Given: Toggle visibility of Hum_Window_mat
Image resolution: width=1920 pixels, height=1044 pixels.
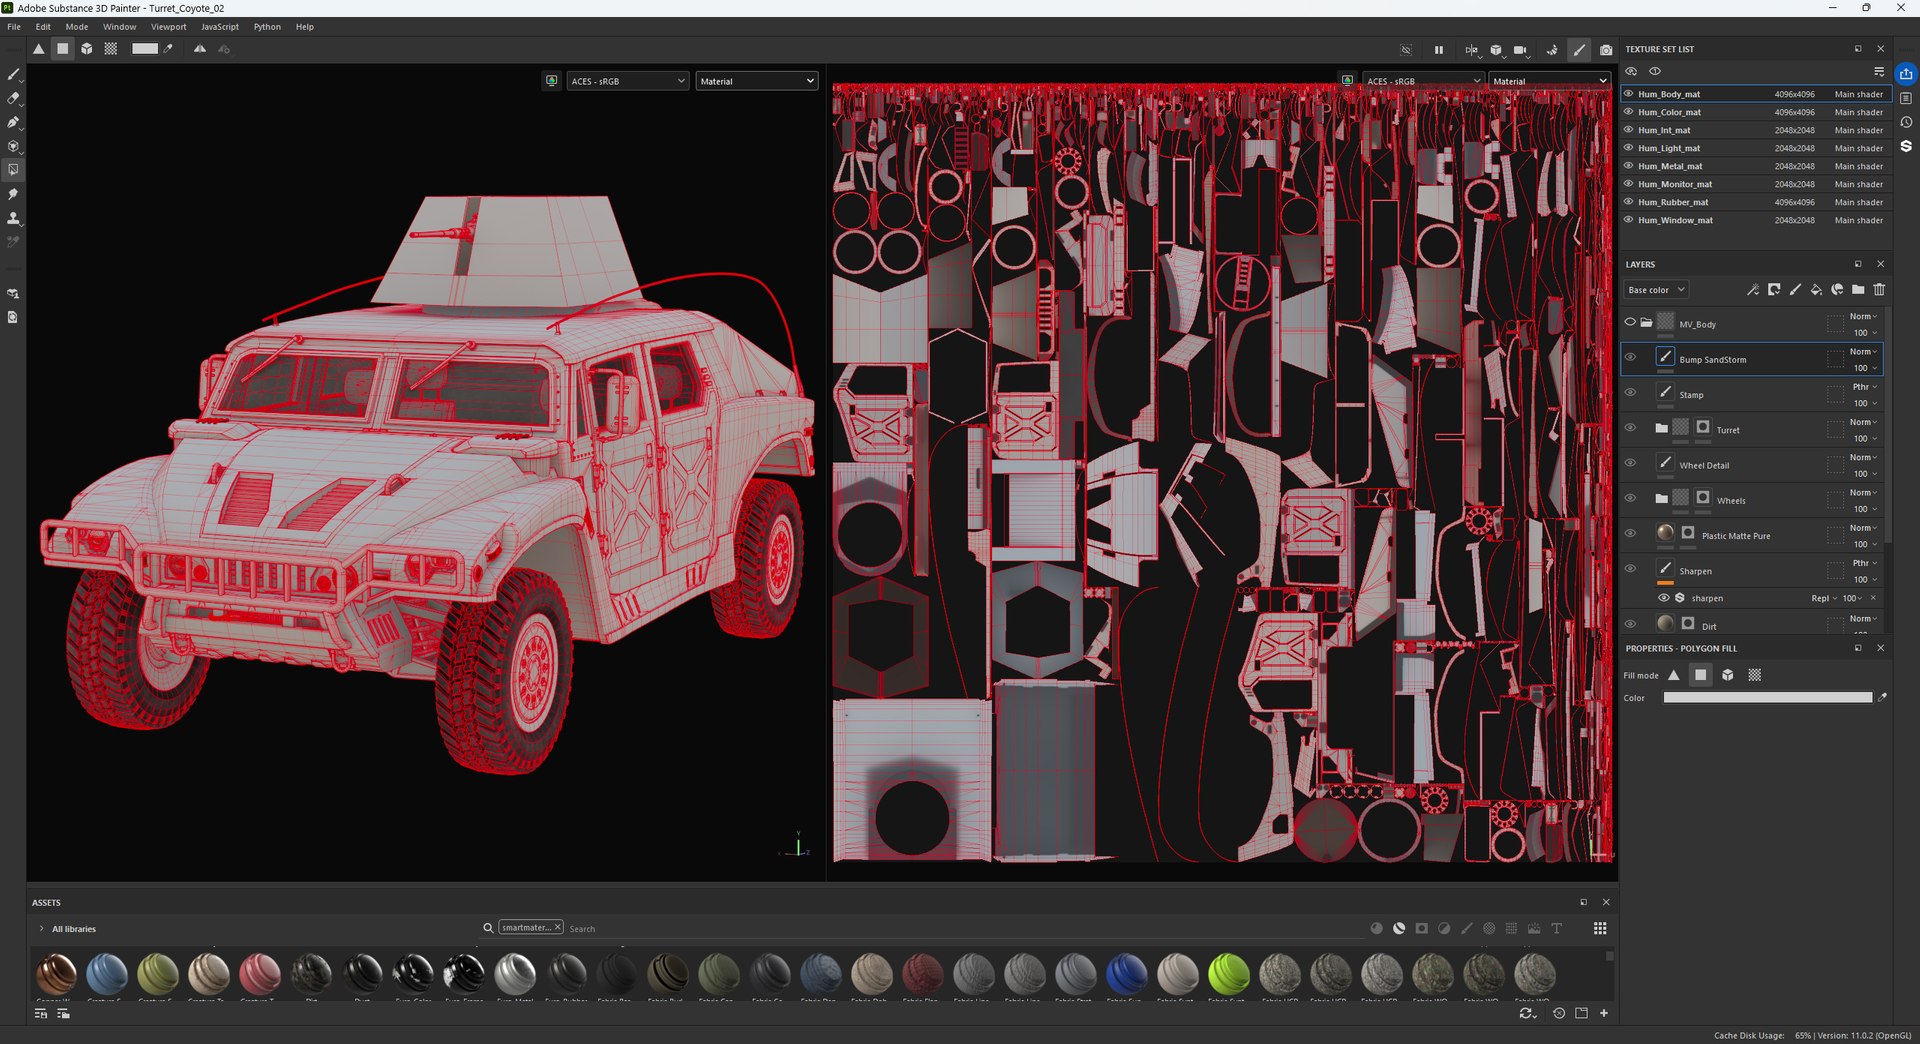Looking at the screenshot, I should coord(1629,220).
